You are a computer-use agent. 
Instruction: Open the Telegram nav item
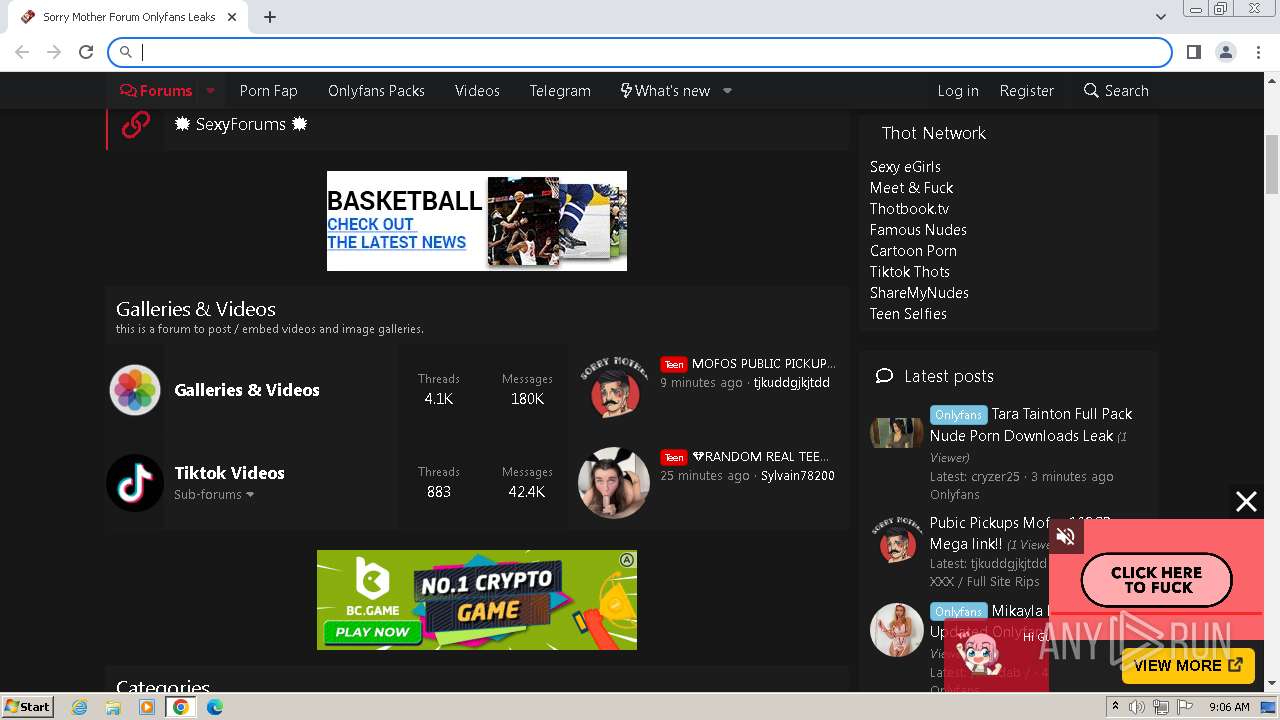click(560, 90)
